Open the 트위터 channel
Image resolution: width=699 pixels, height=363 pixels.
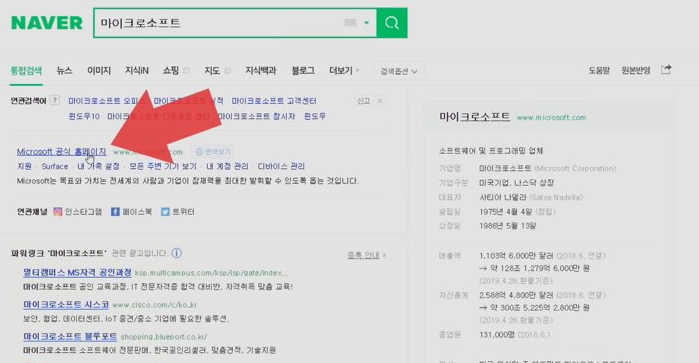pyautogui.click(x=178, y=212)
